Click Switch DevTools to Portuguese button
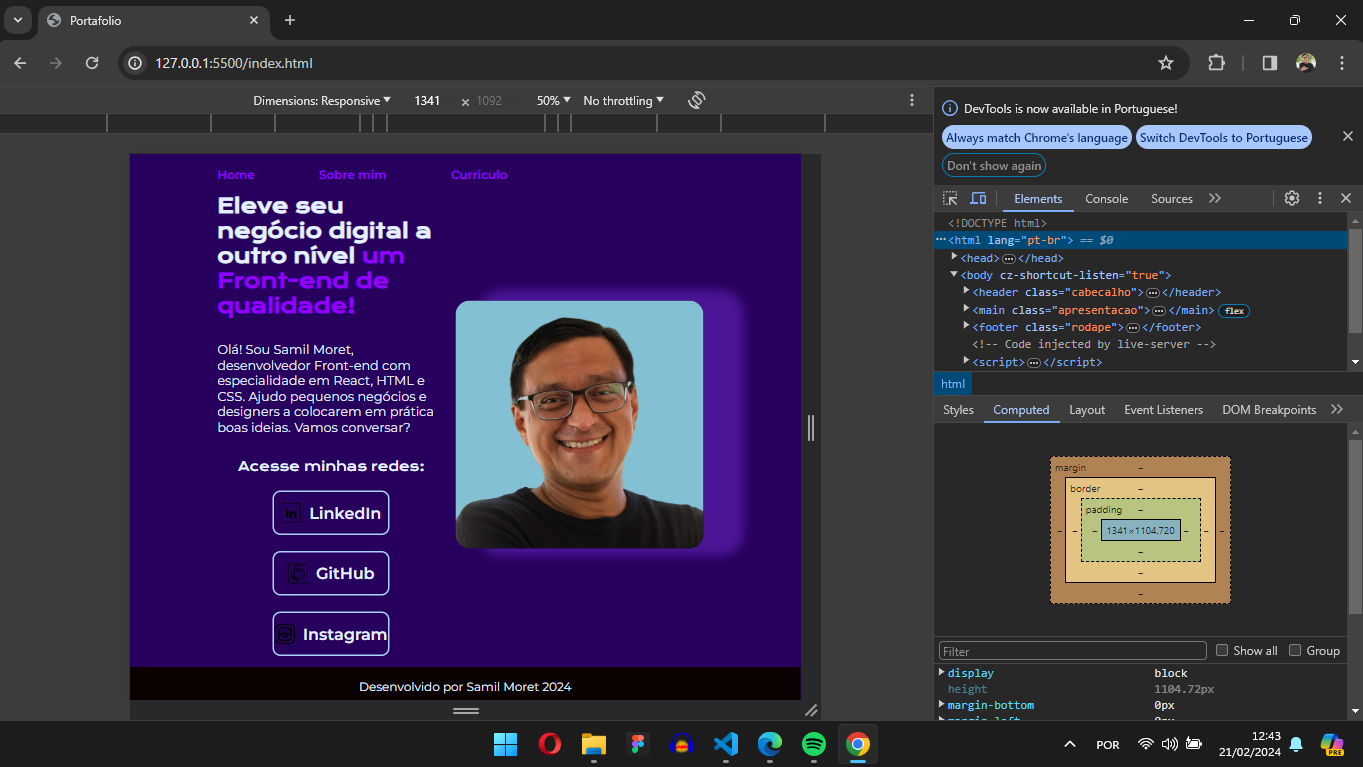 click(x=1223, y=138)
